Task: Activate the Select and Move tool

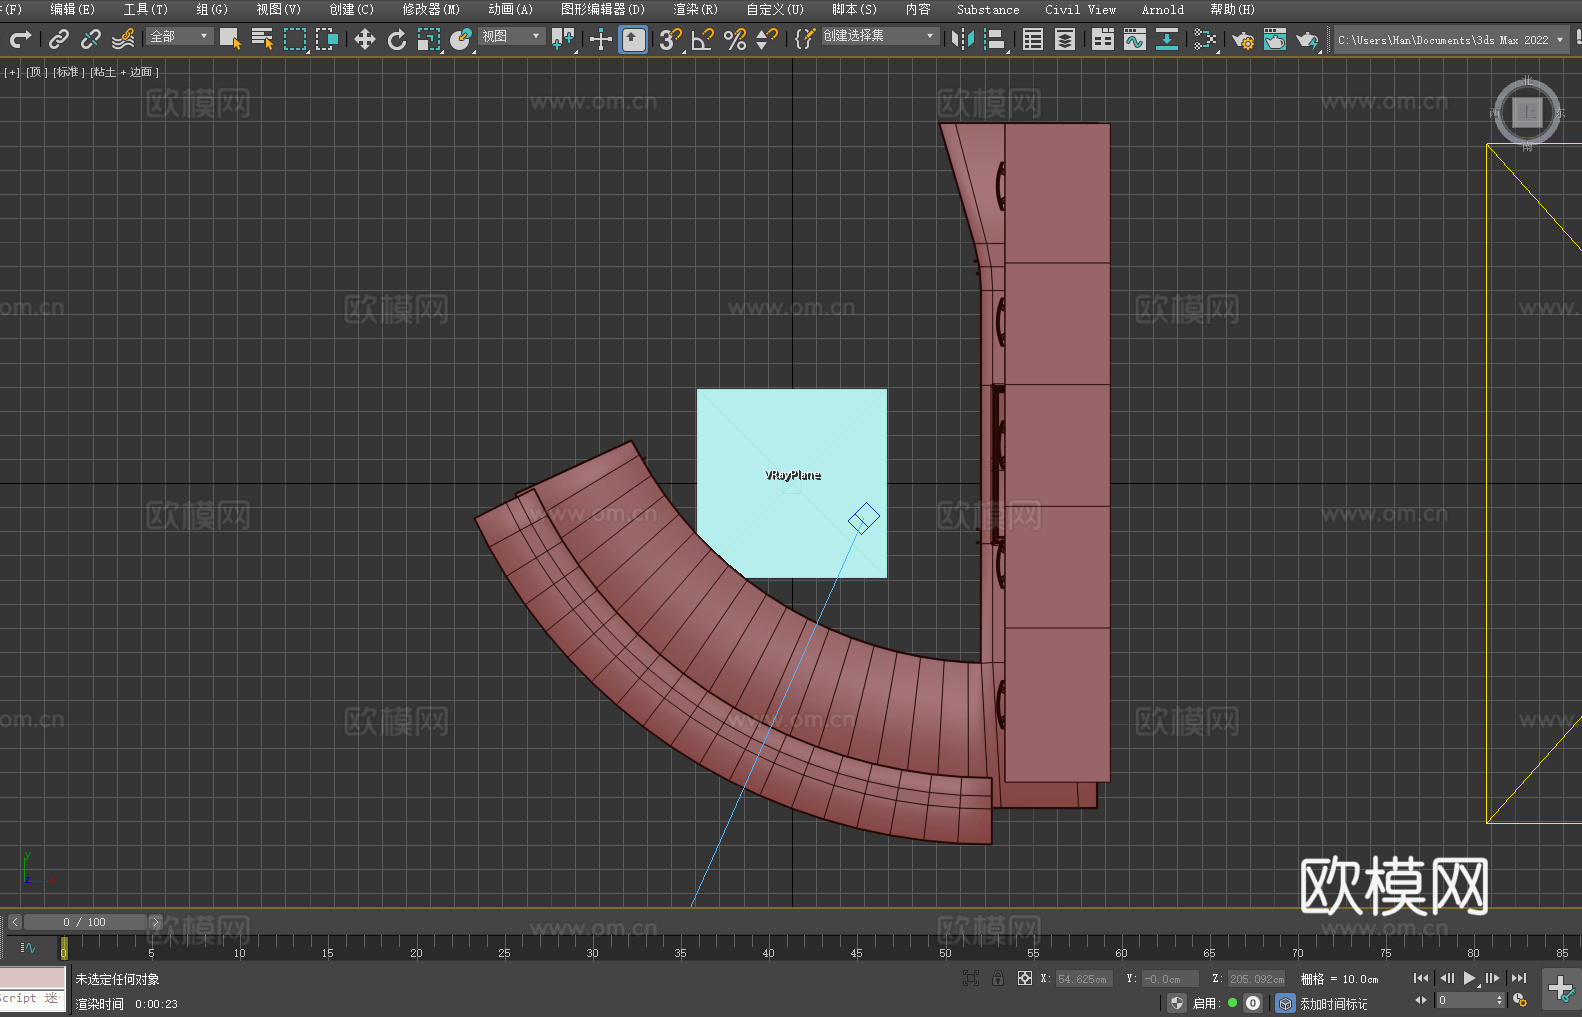Action: [365, 39]
